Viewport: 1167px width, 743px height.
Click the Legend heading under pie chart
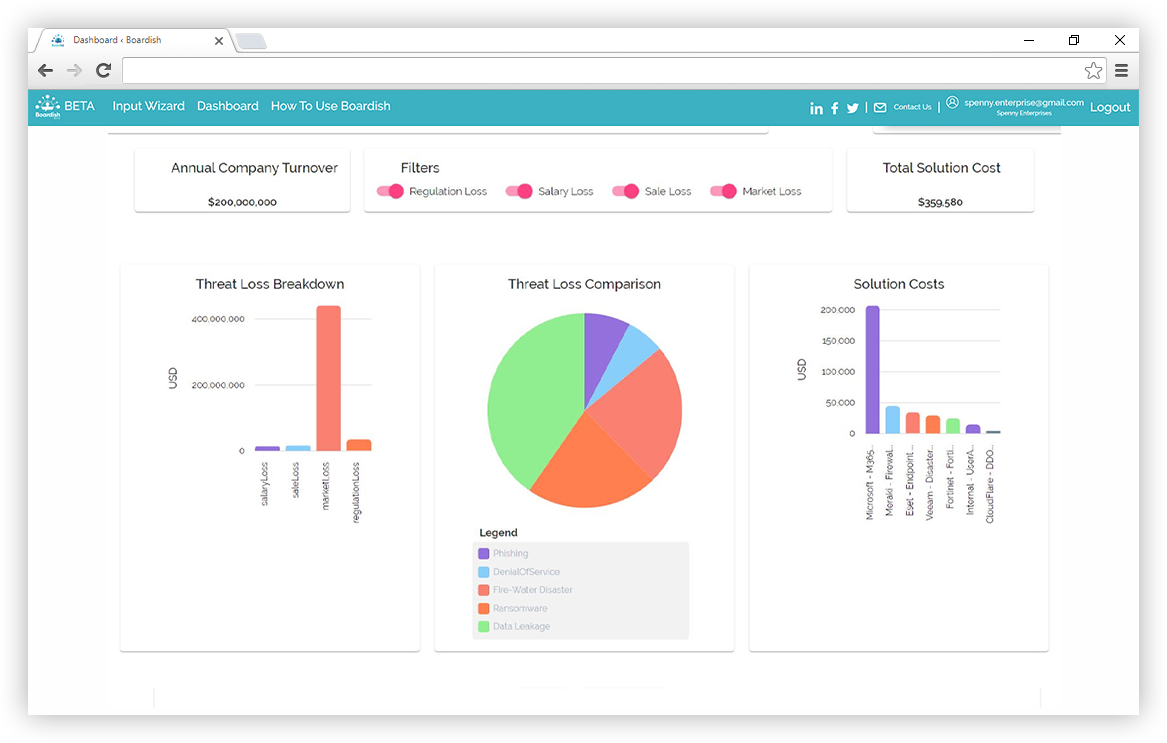click(x=498, y=533)
